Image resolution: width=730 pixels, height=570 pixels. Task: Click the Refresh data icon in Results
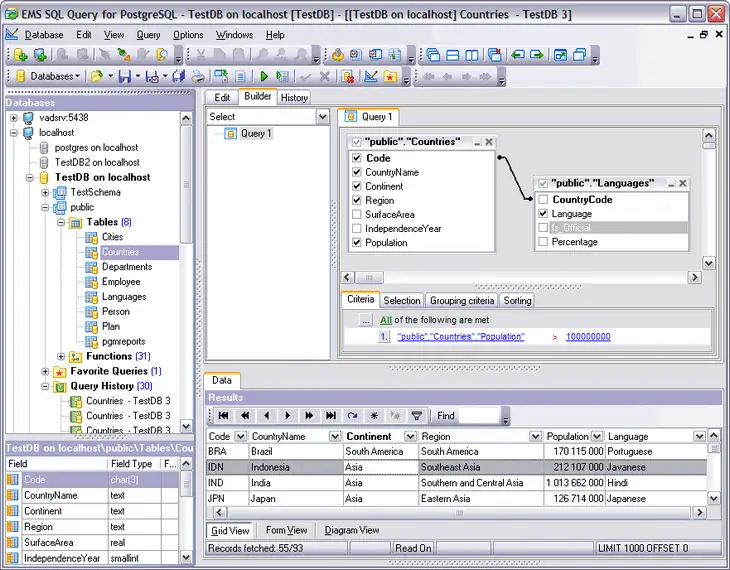pyautogui.click(x=352, y=416)
